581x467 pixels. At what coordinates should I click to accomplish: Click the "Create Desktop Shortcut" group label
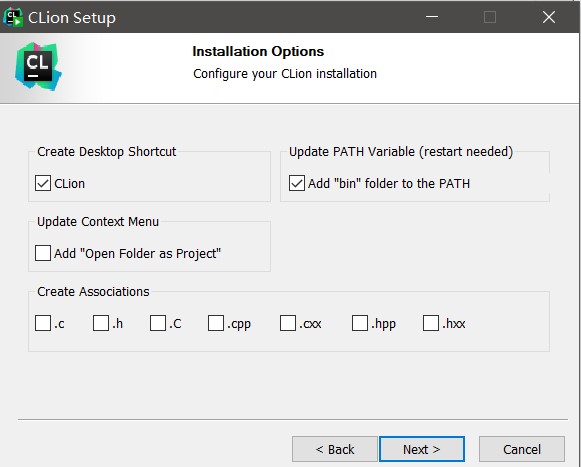[107, 152]
